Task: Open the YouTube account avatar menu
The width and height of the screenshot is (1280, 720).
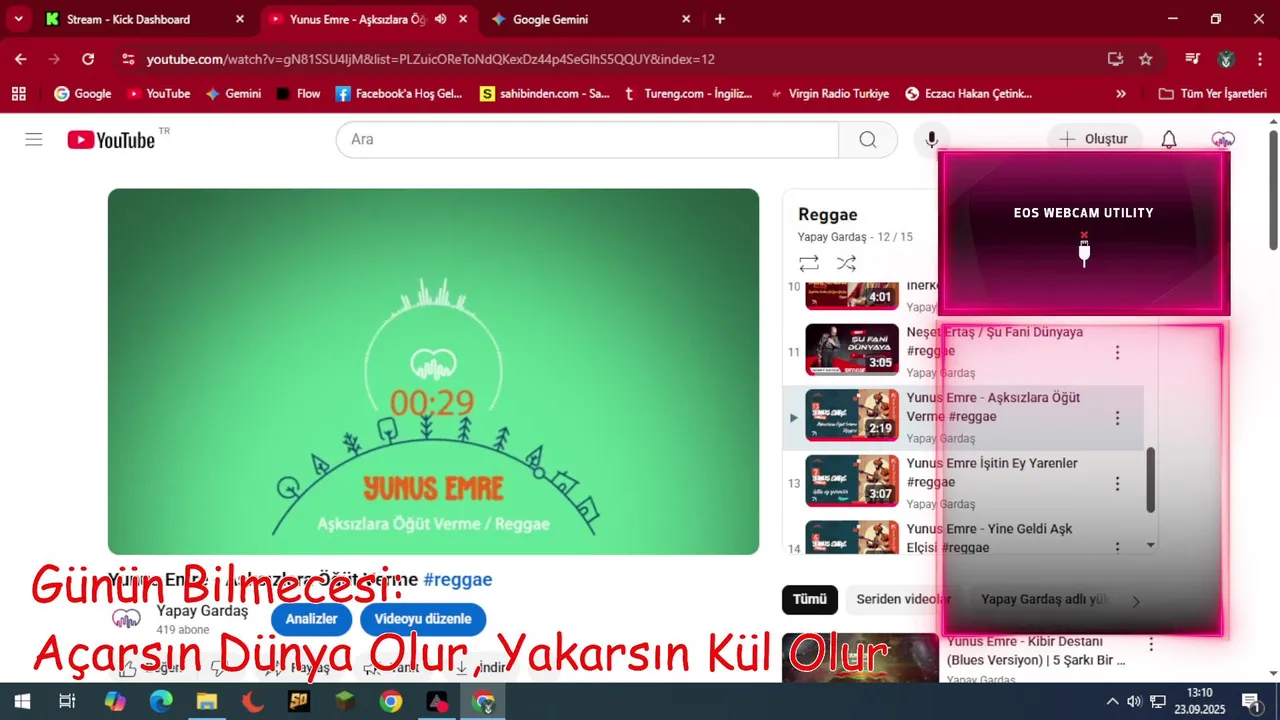Action: pyautogui.click(x=1223, y=139)
